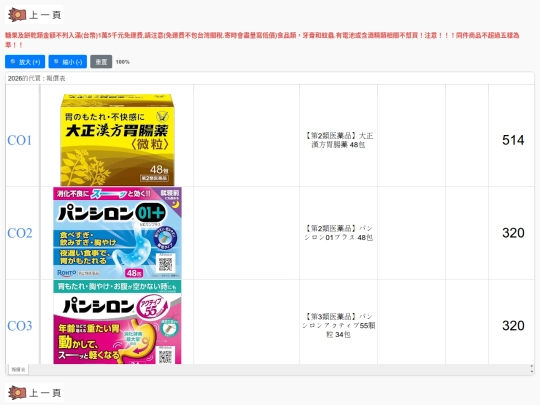This screenshot has width=540, height=405.
Task: Select the CO3 product code cell
Action: click(23, 322)
